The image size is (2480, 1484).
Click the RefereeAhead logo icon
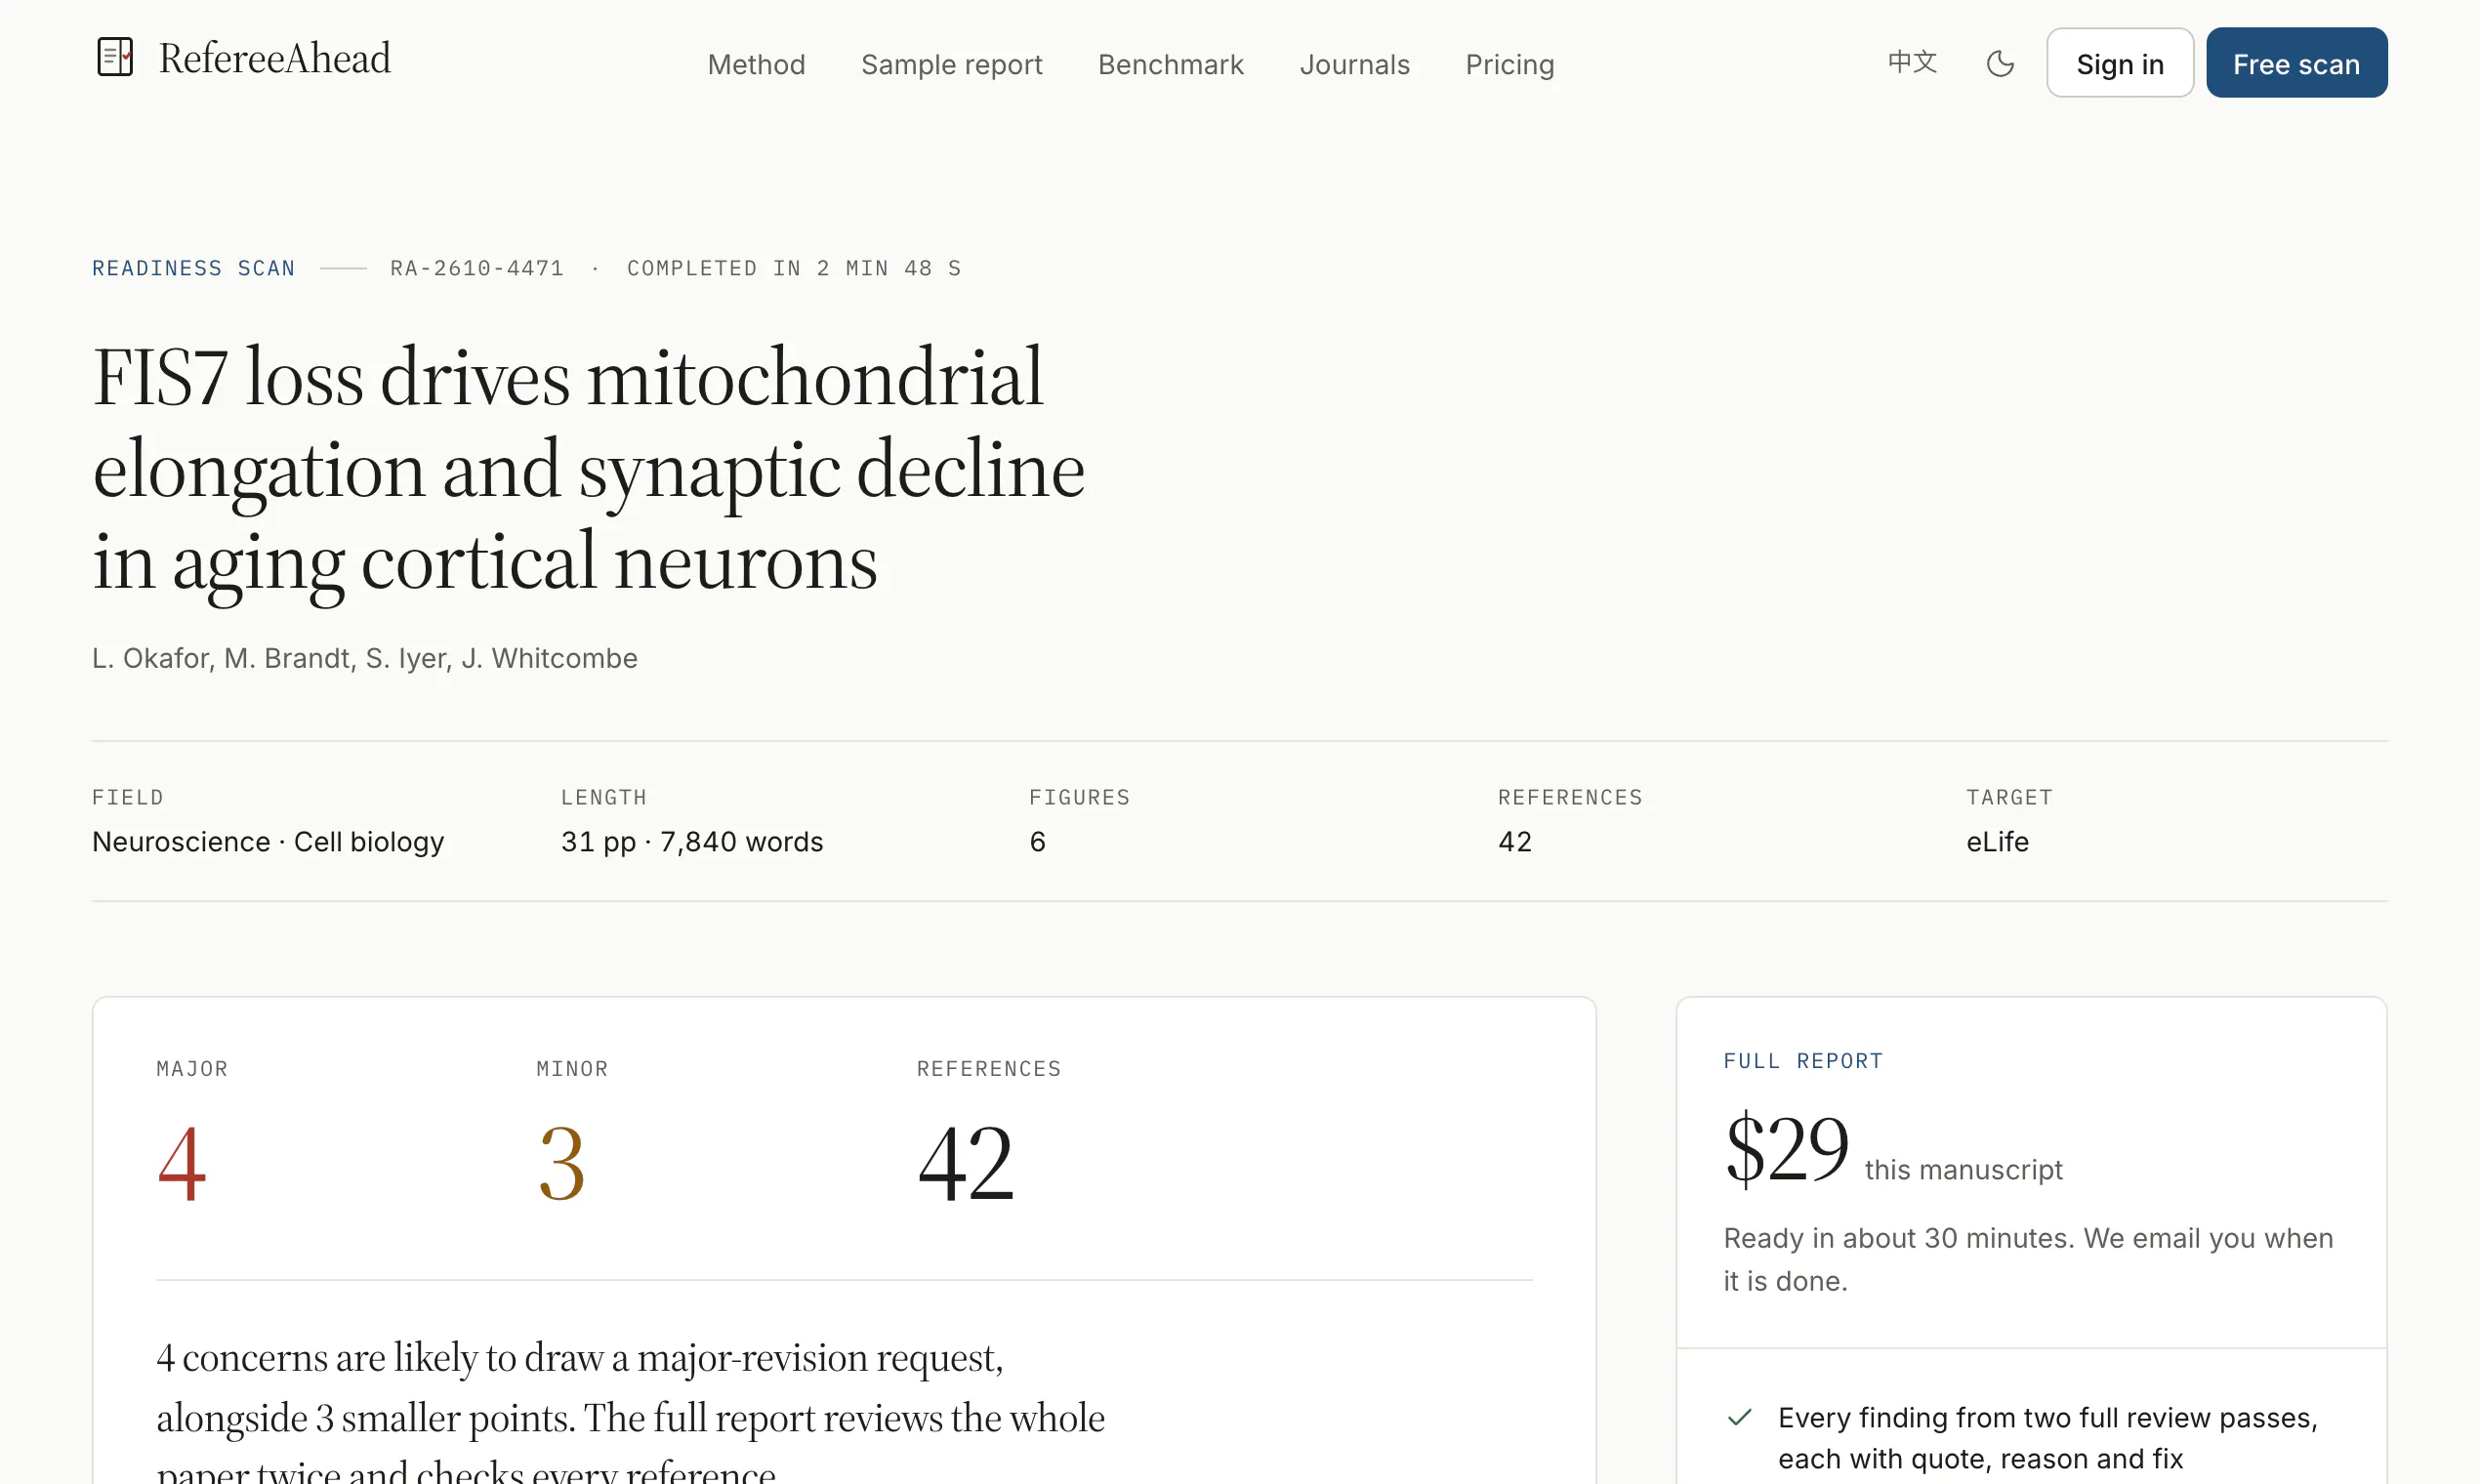115,57
